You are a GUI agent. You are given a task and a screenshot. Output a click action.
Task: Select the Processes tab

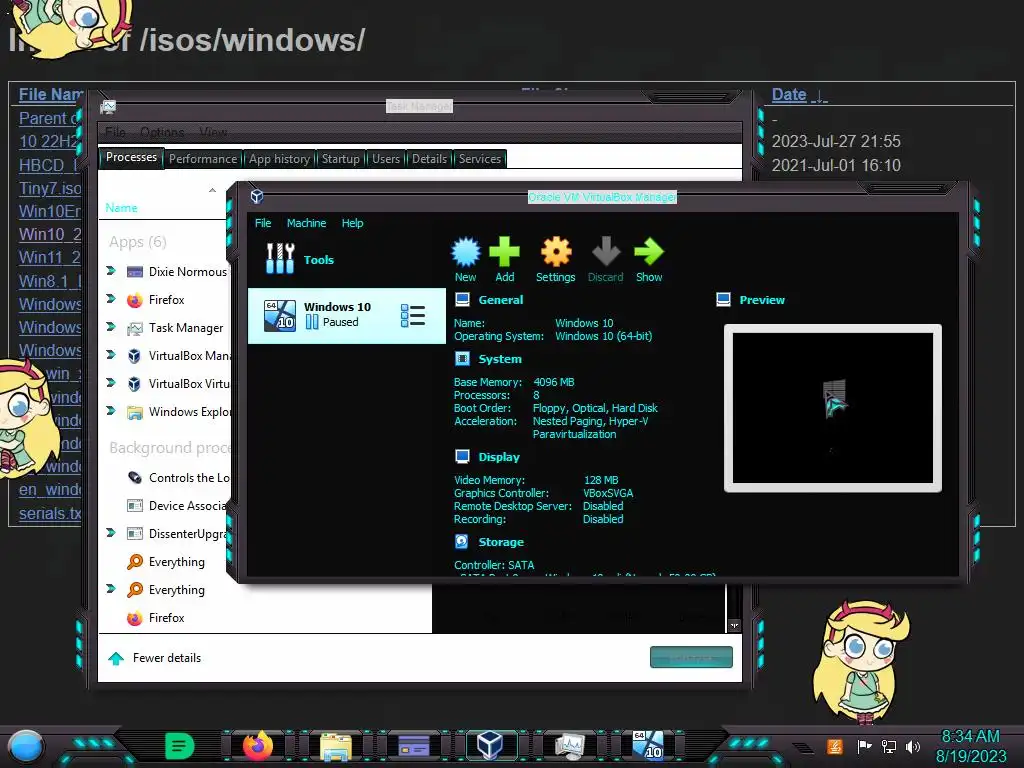pos(131,157)
